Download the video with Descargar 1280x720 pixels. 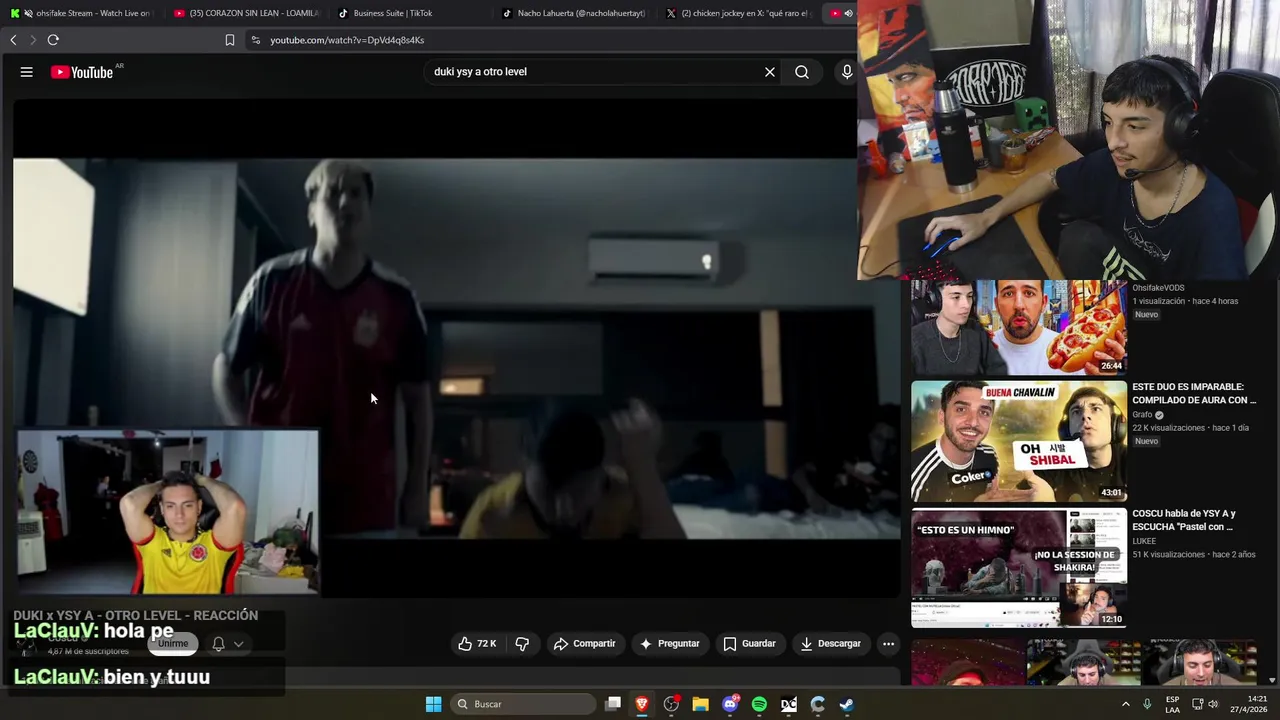(x=830, y=644)
